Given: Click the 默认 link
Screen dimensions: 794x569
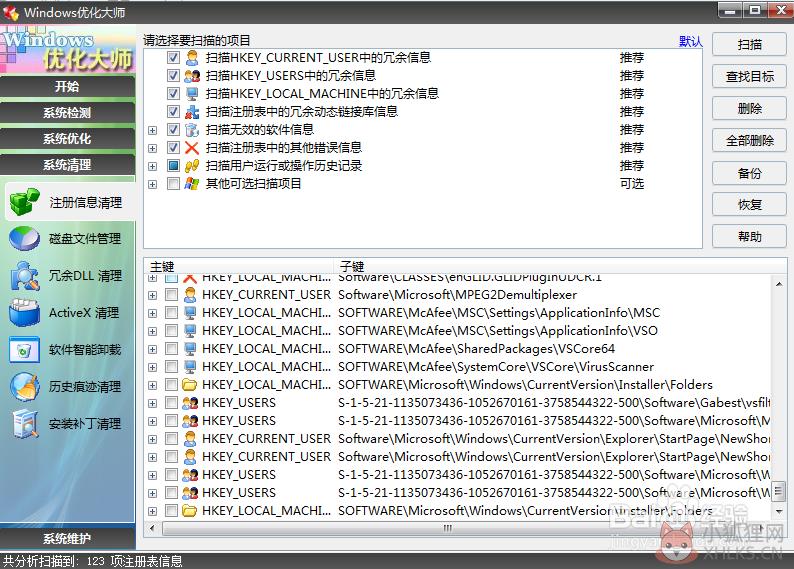Looking at the screenshot, I should (x=691, y=42).
